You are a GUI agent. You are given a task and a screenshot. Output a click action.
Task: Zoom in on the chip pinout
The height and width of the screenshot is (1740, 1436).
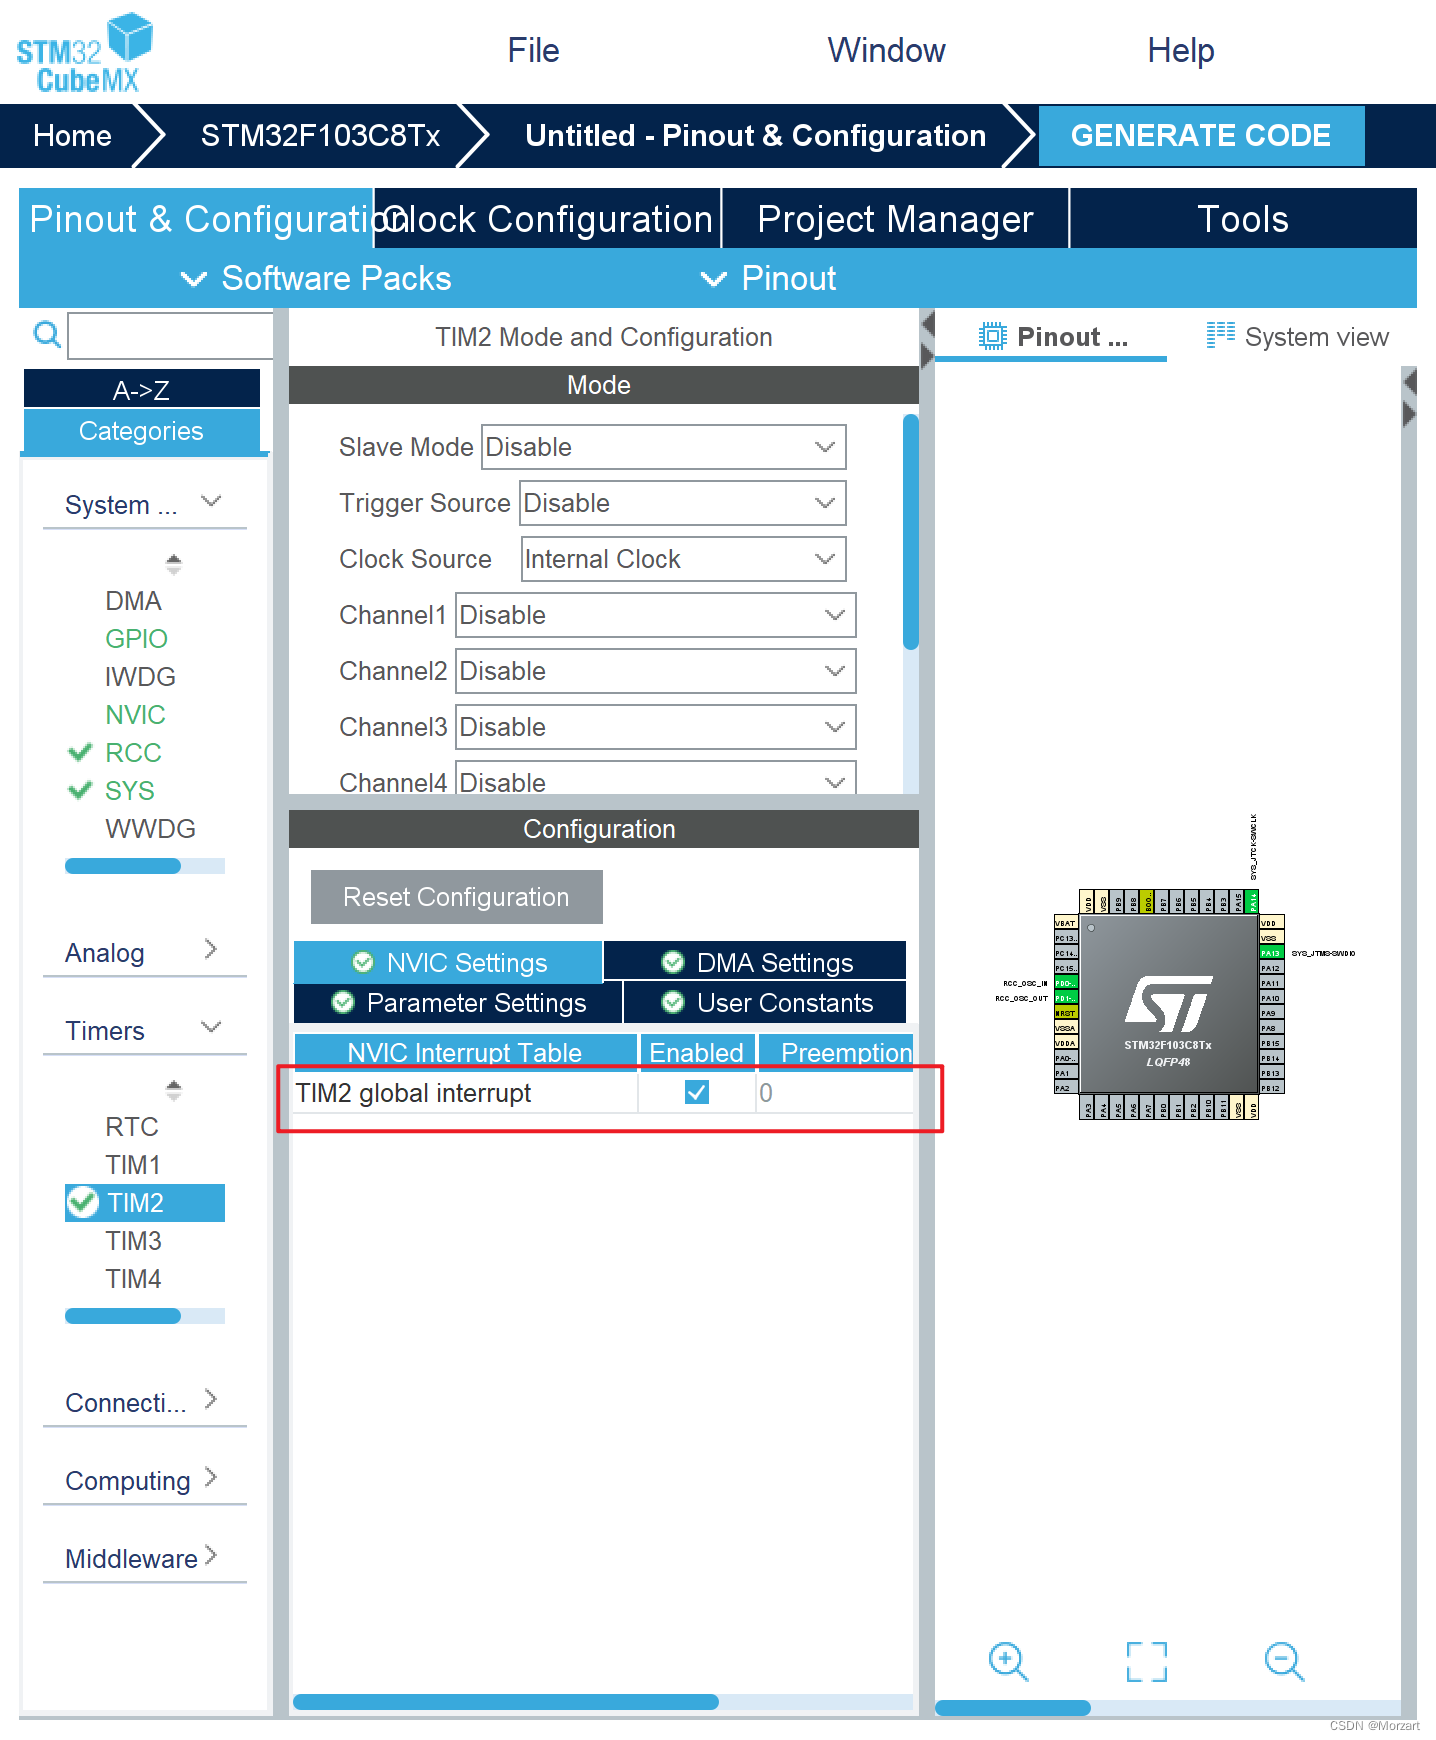pos(1008,1661)
